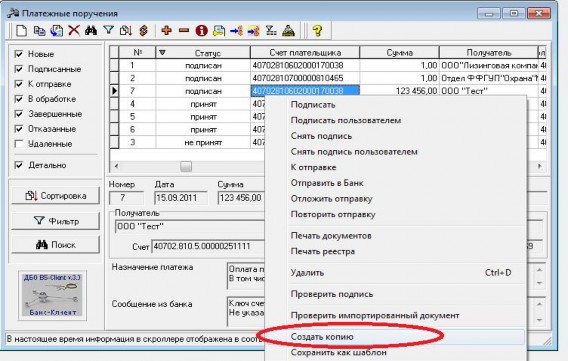Click the blue arrow with yellow box icon
Viewport: 568px width, 361px height.
(x=254, y=31)
